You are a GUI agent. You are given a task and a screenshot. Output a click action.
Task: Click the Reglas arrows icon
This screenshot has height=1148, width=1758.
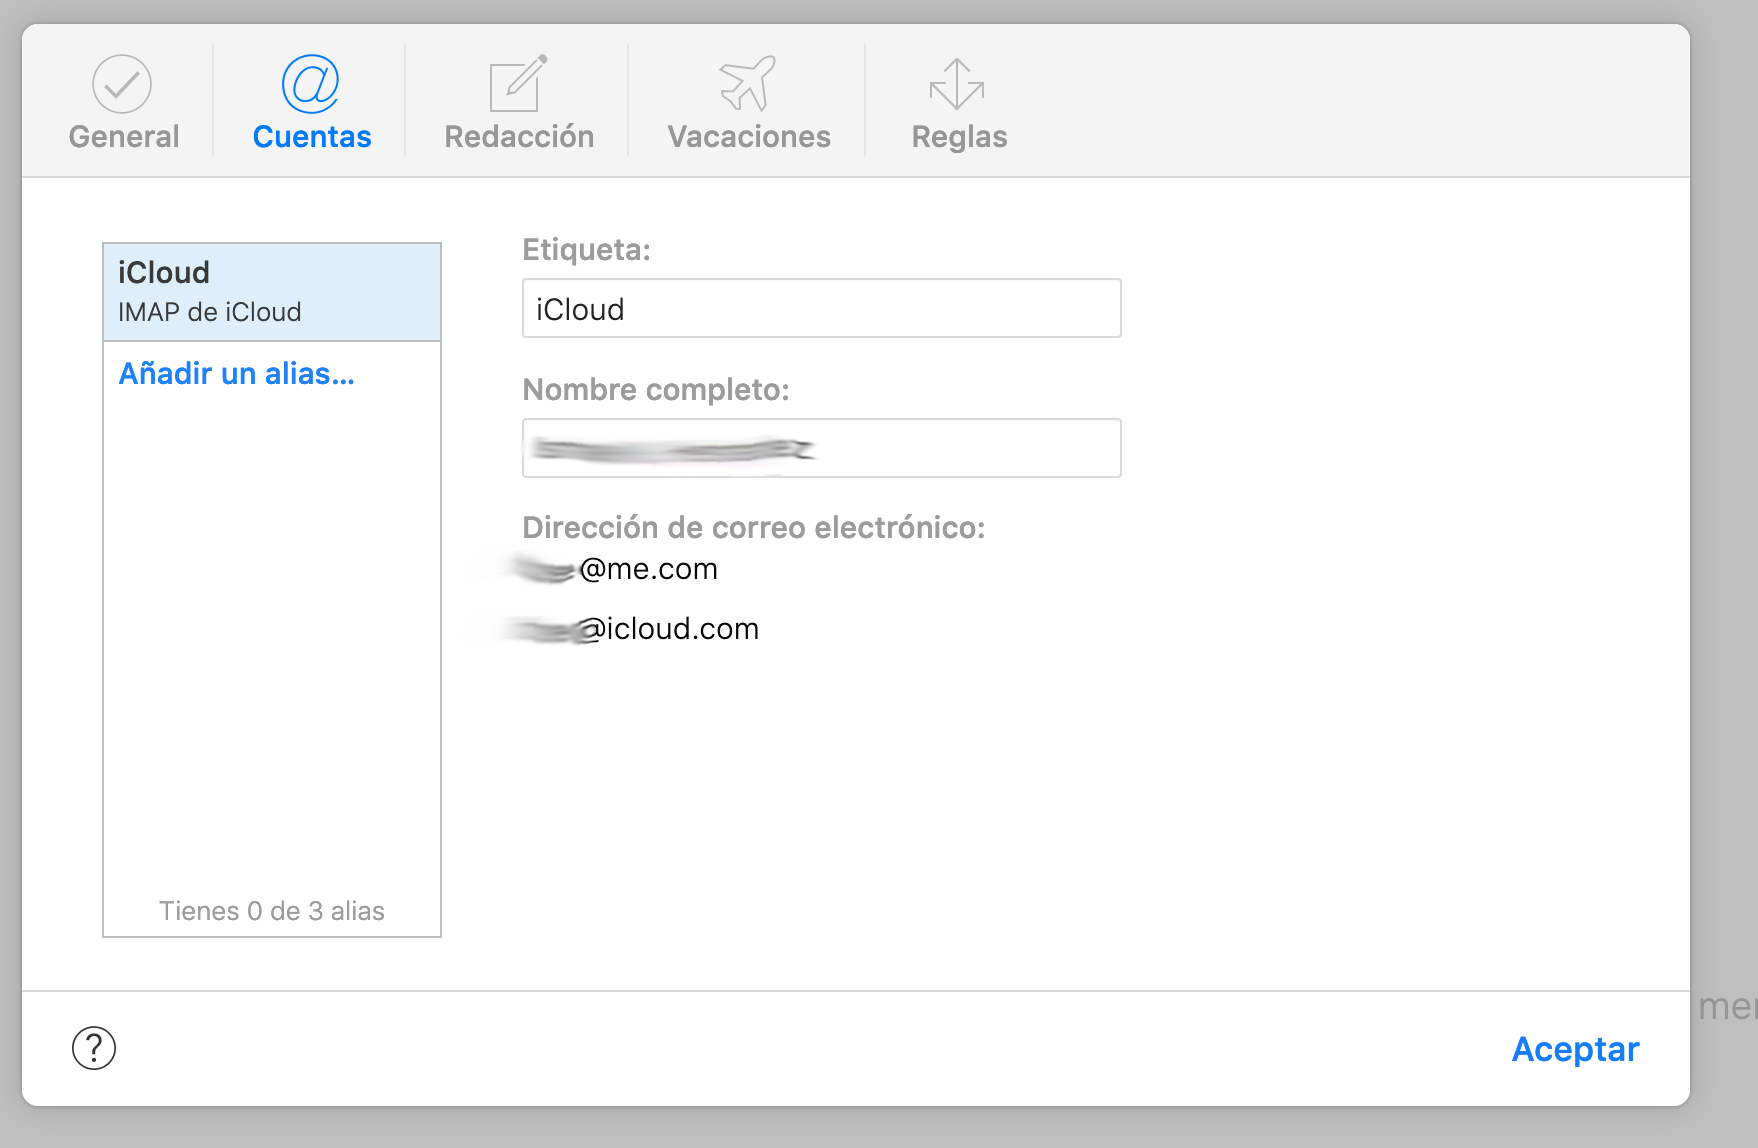(957, 84)
